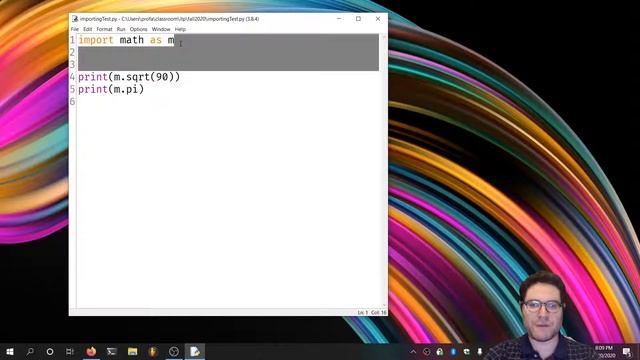This screenshot has height=360, width=640.
Task: Open the File menu
Action: (75, 29)
